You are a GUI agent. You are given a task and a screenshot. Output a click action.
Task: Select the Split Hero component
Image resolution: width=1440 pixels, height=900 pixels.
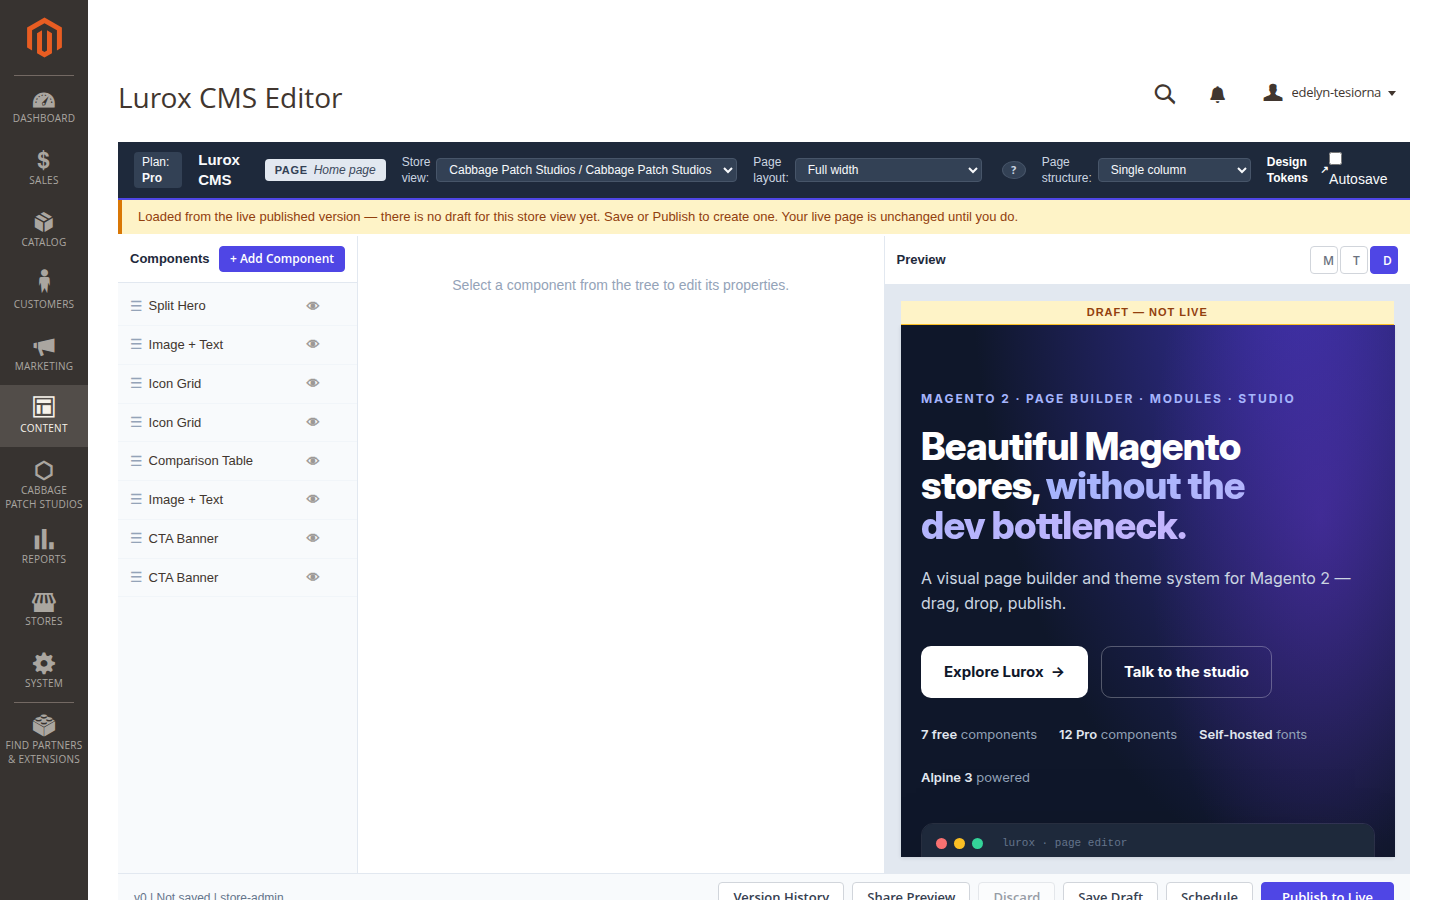(x=237, y=306)
